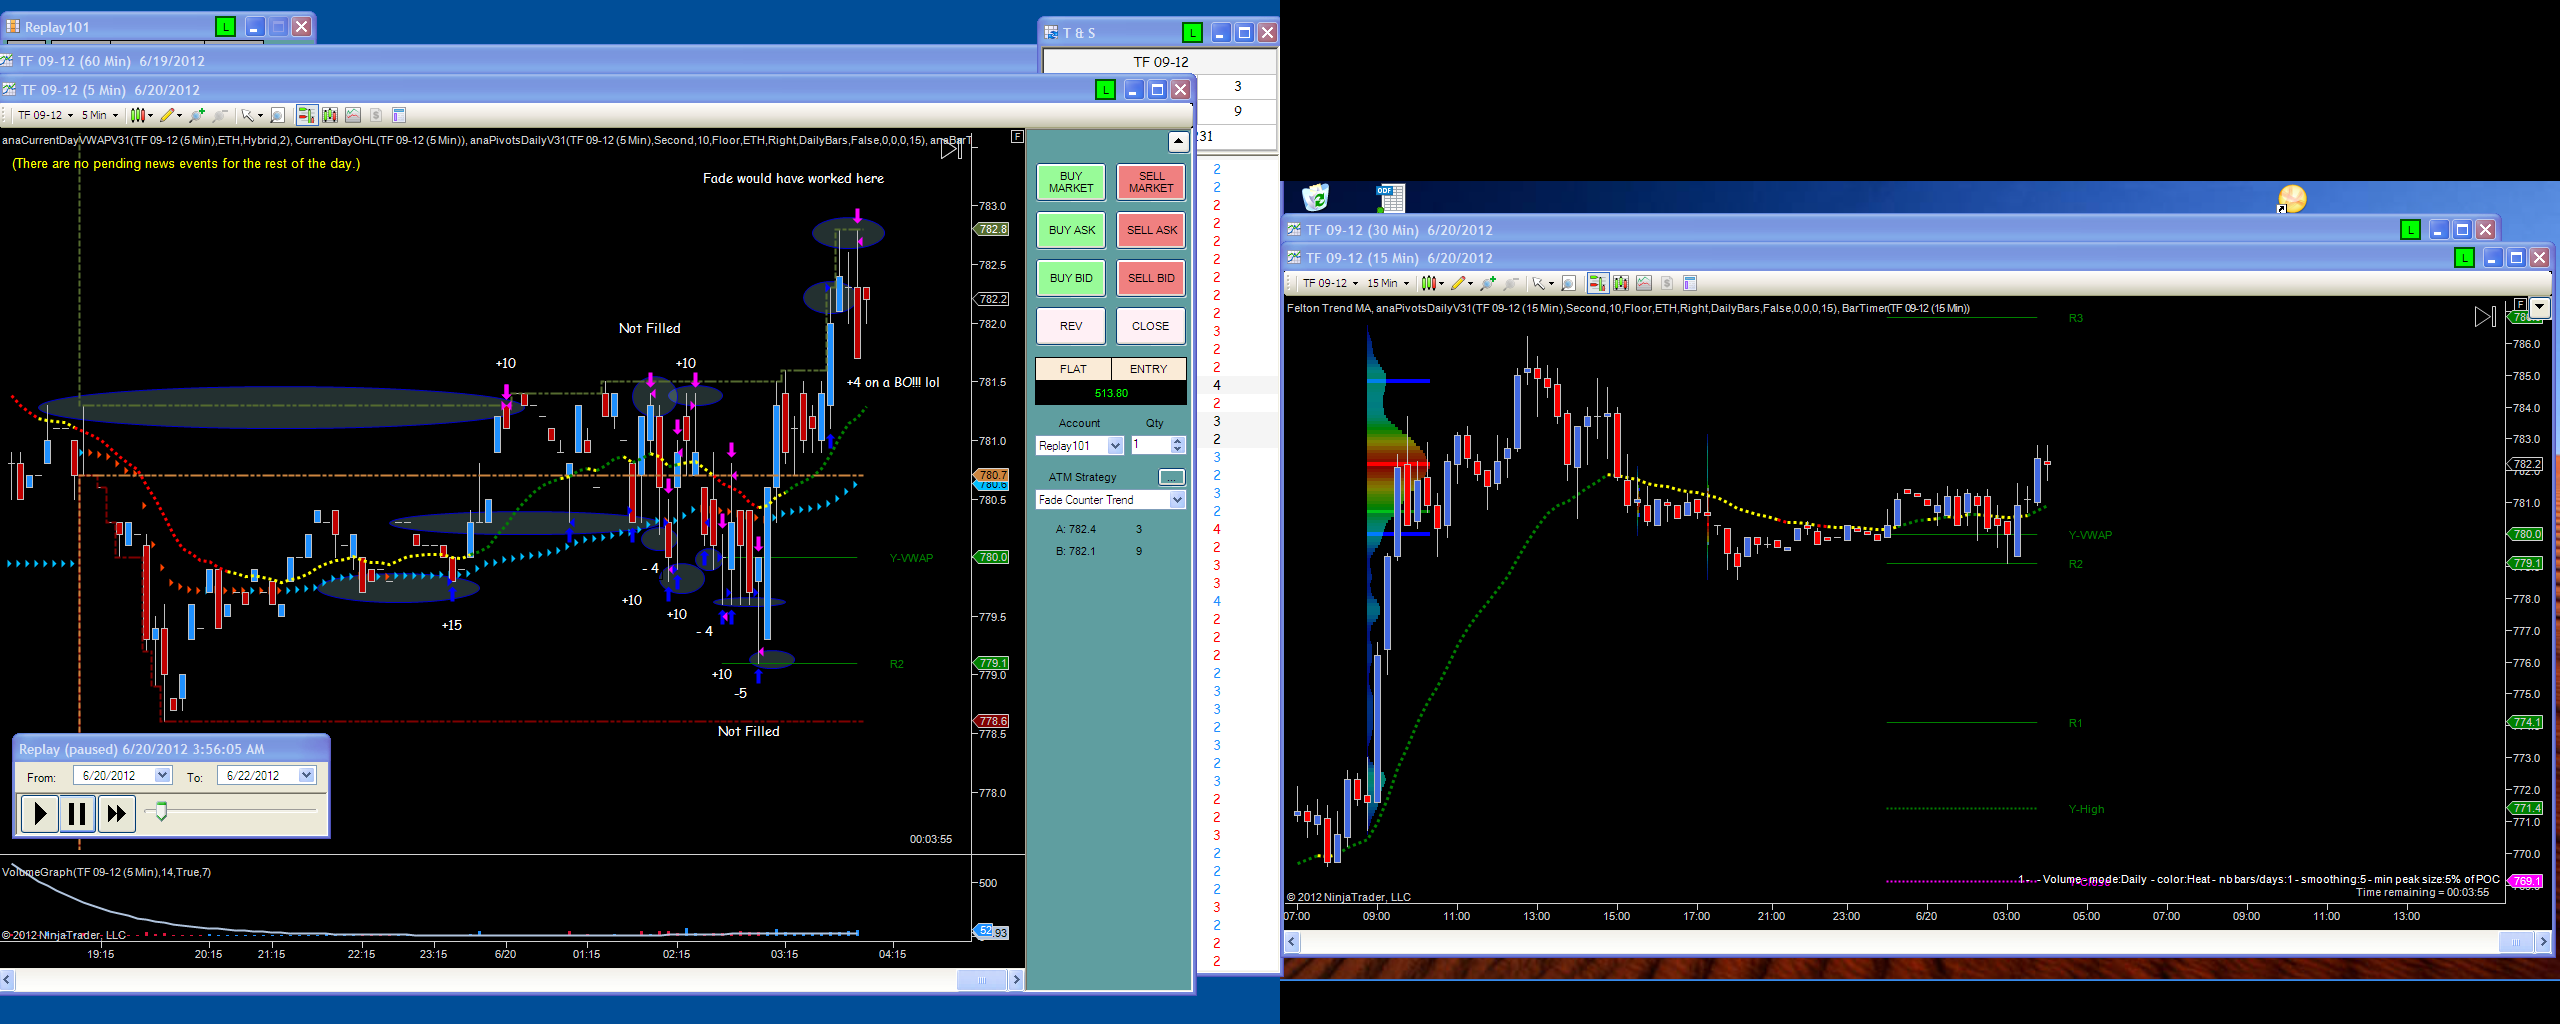2560x1024 pixels.
Task: Open instrument dropdown TF 09-12 in 5 Min chart
Action: 45,115
